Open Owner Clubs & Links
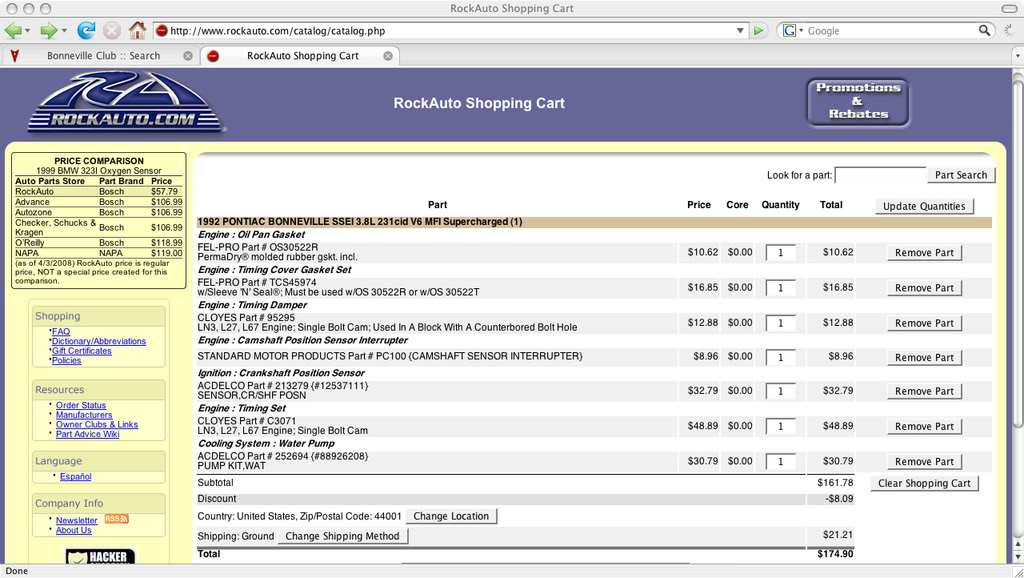 coord(97,425)
